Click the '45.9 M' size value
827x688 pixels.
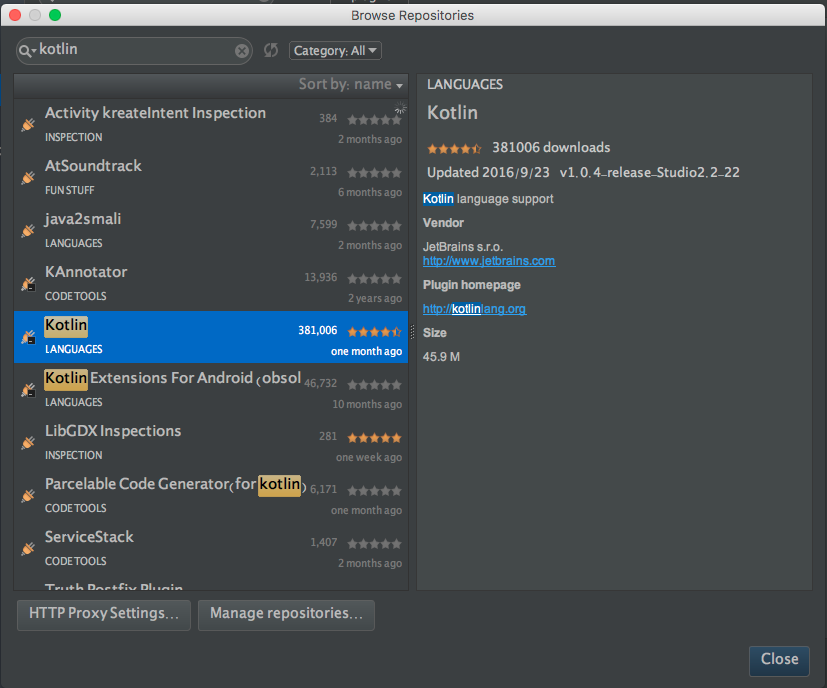pyautogui.click(x=441, y=357)
